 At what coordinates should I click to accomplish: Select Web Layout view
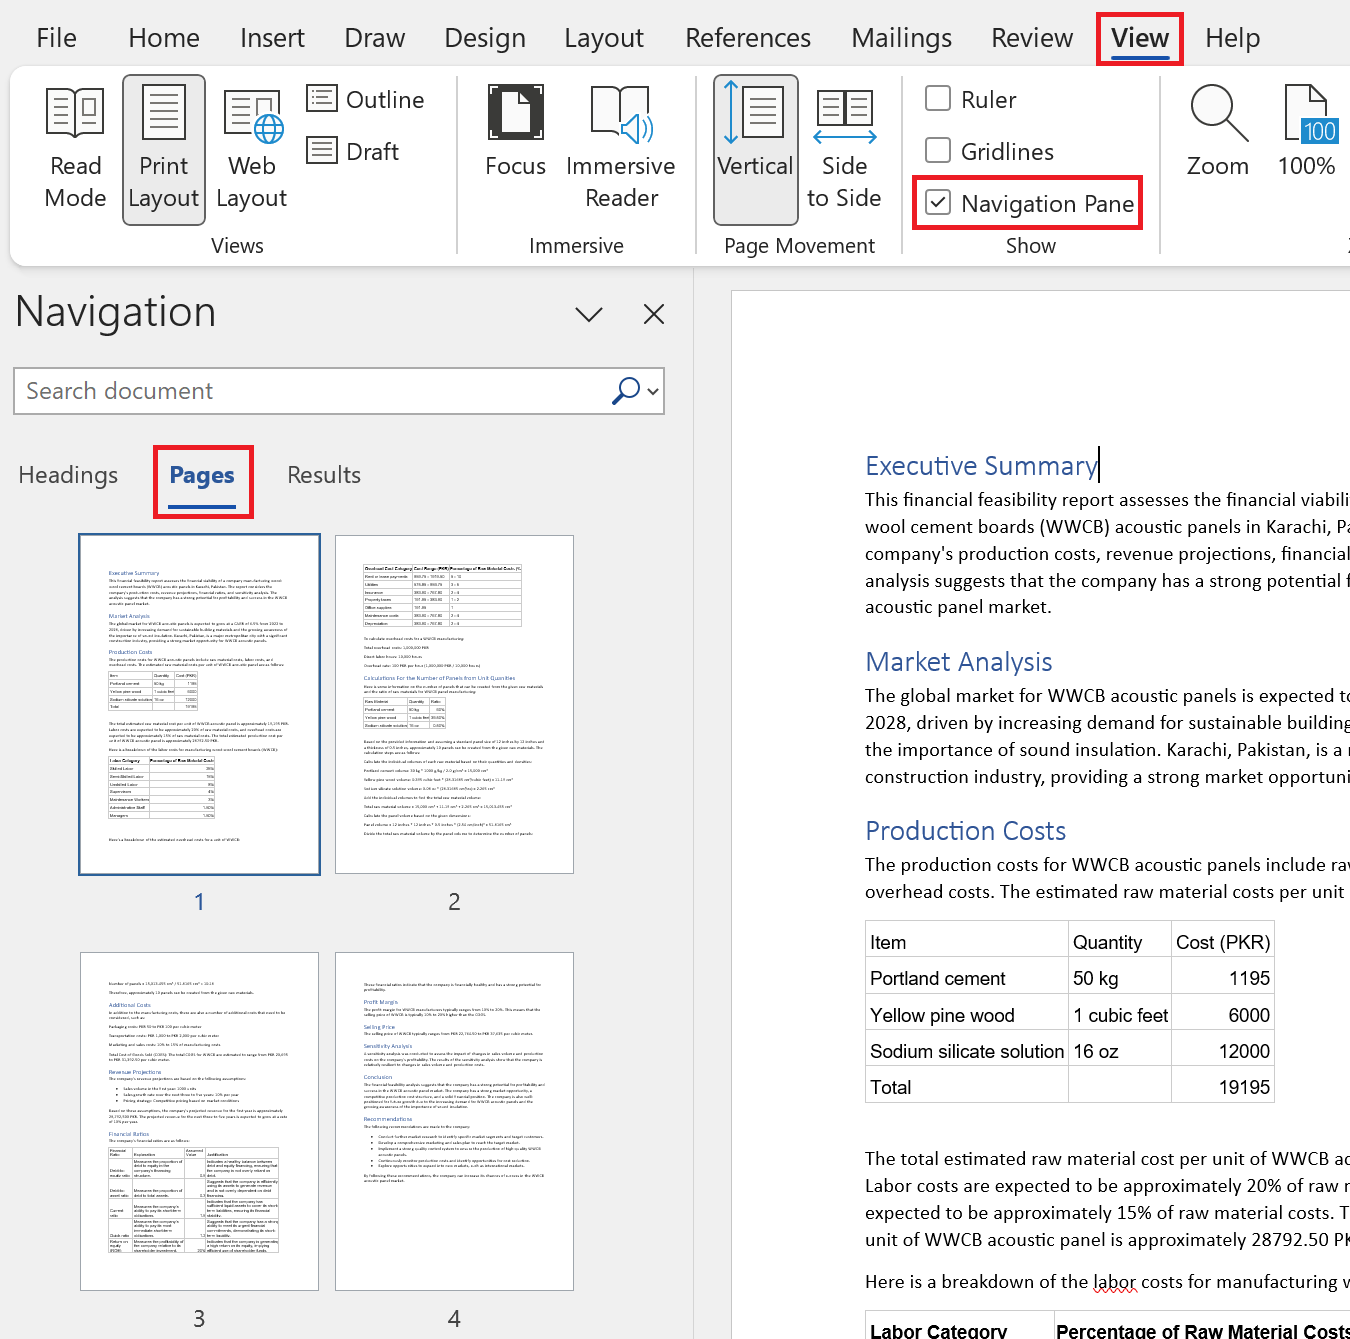[251, 148]
